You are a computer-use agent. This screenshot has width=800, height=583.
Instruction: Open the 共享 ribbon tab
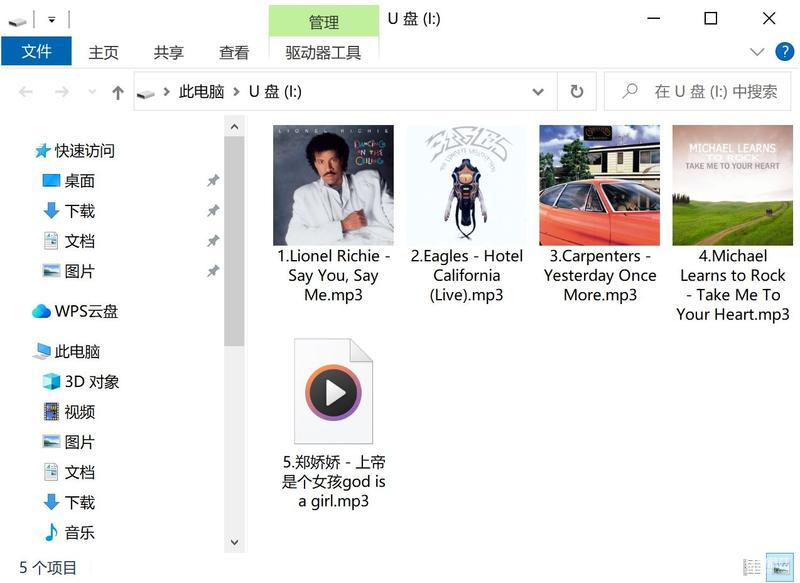[169, 52]
